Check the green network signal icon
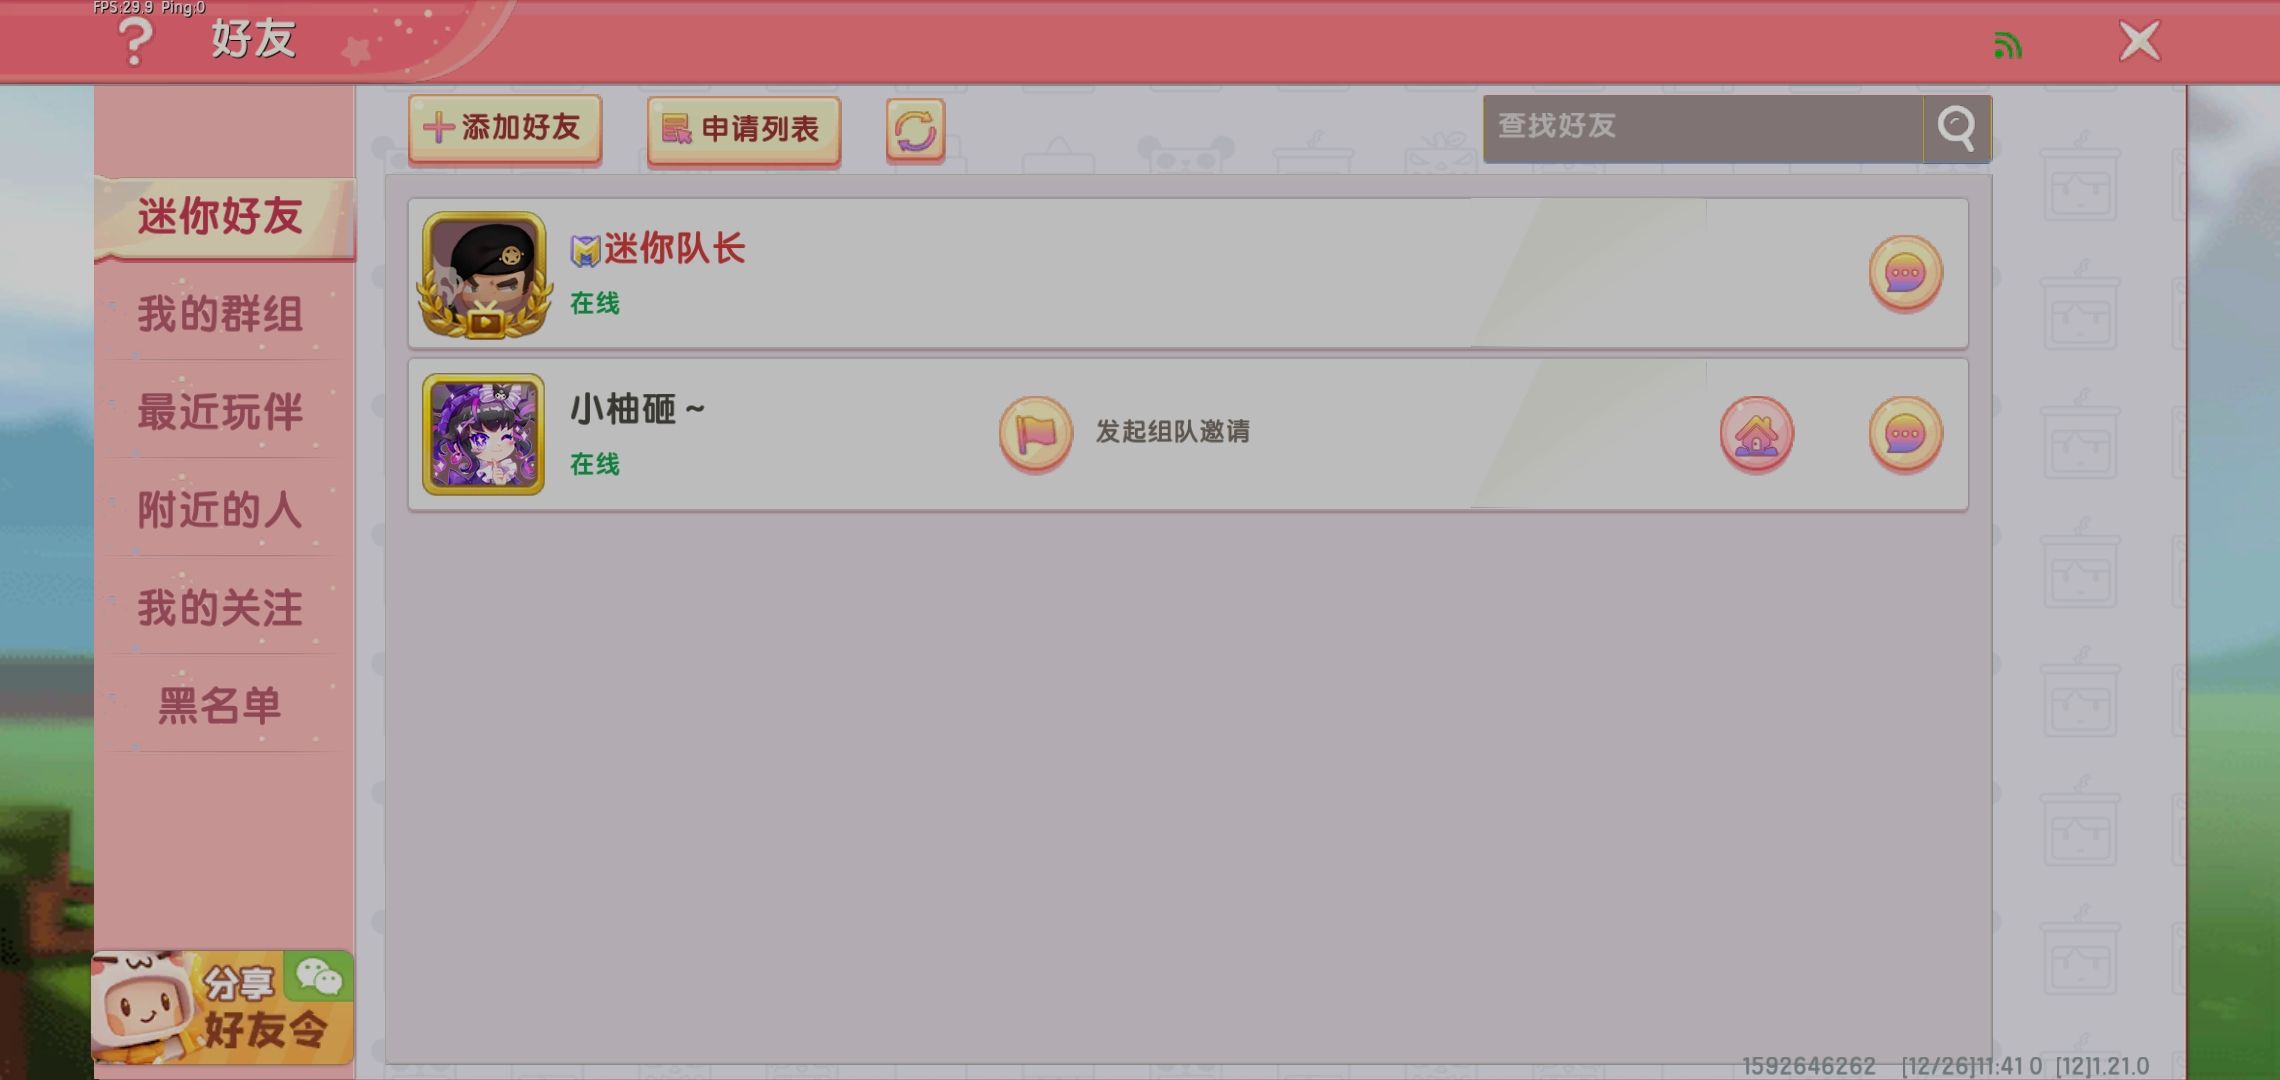This screenshot has height=1080, width=2280. click(x=2008, y=45)
